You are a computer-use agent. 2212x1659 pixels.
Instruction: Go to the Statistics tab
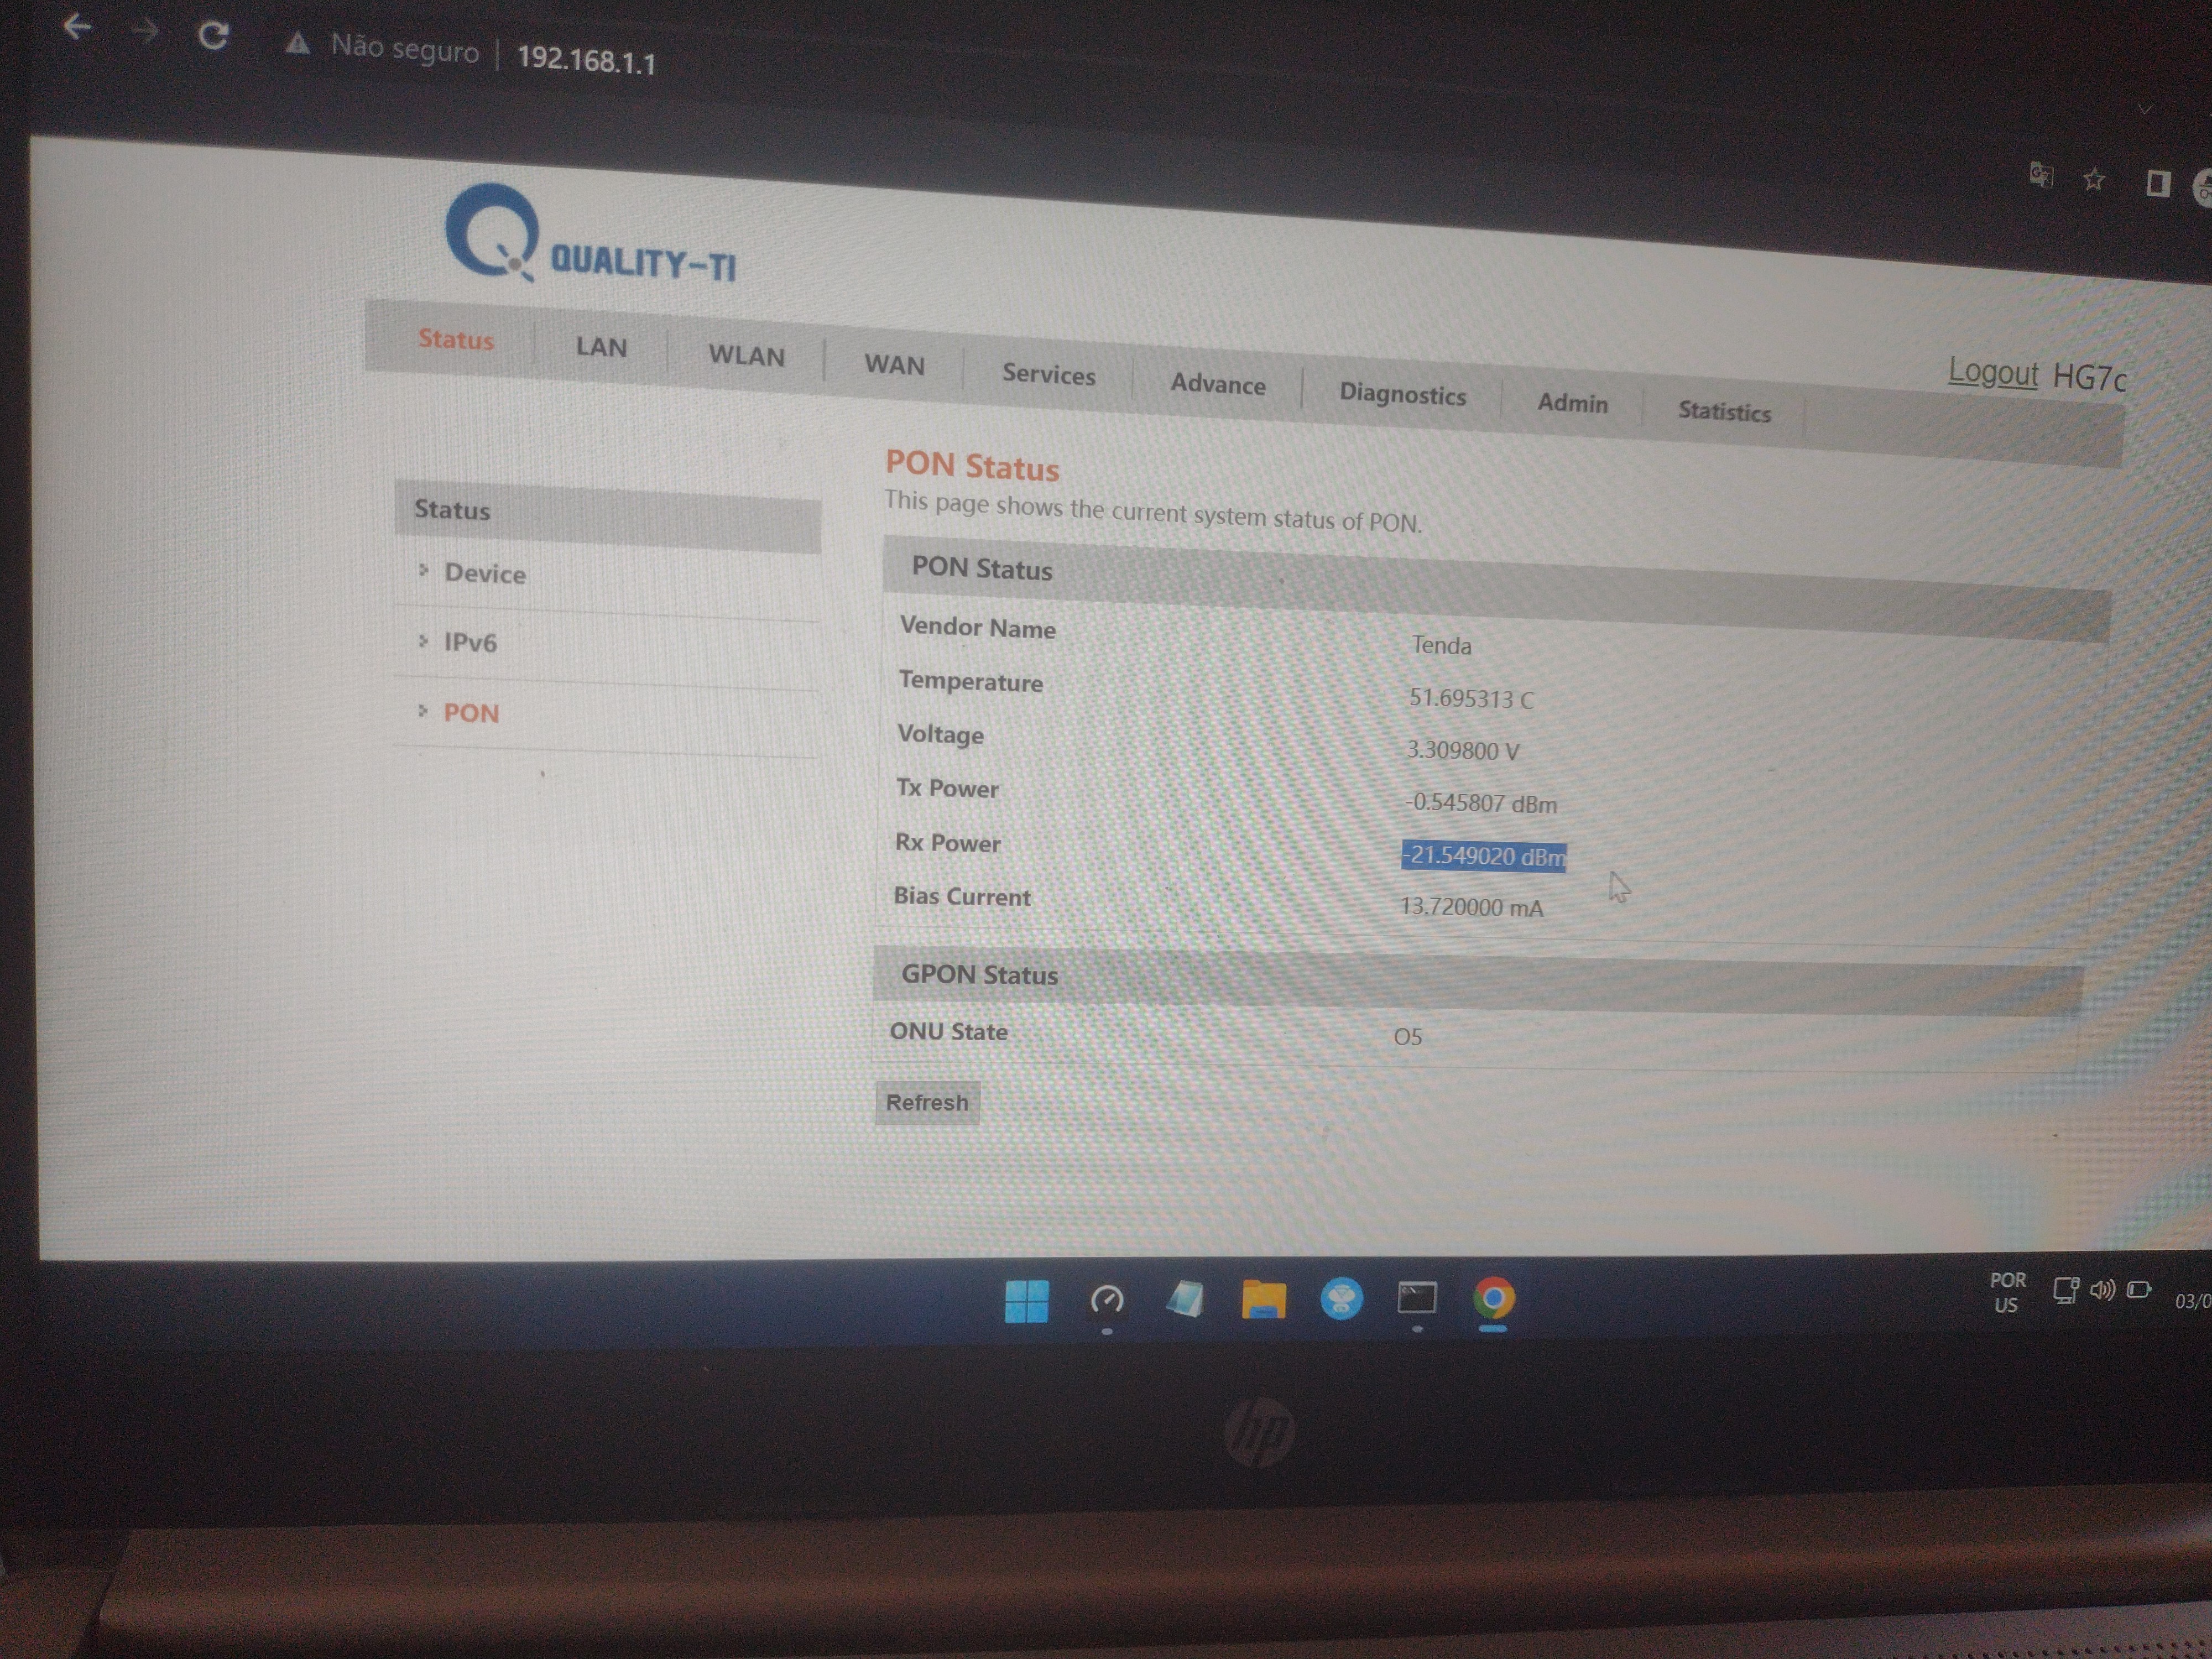point(1724,412)
